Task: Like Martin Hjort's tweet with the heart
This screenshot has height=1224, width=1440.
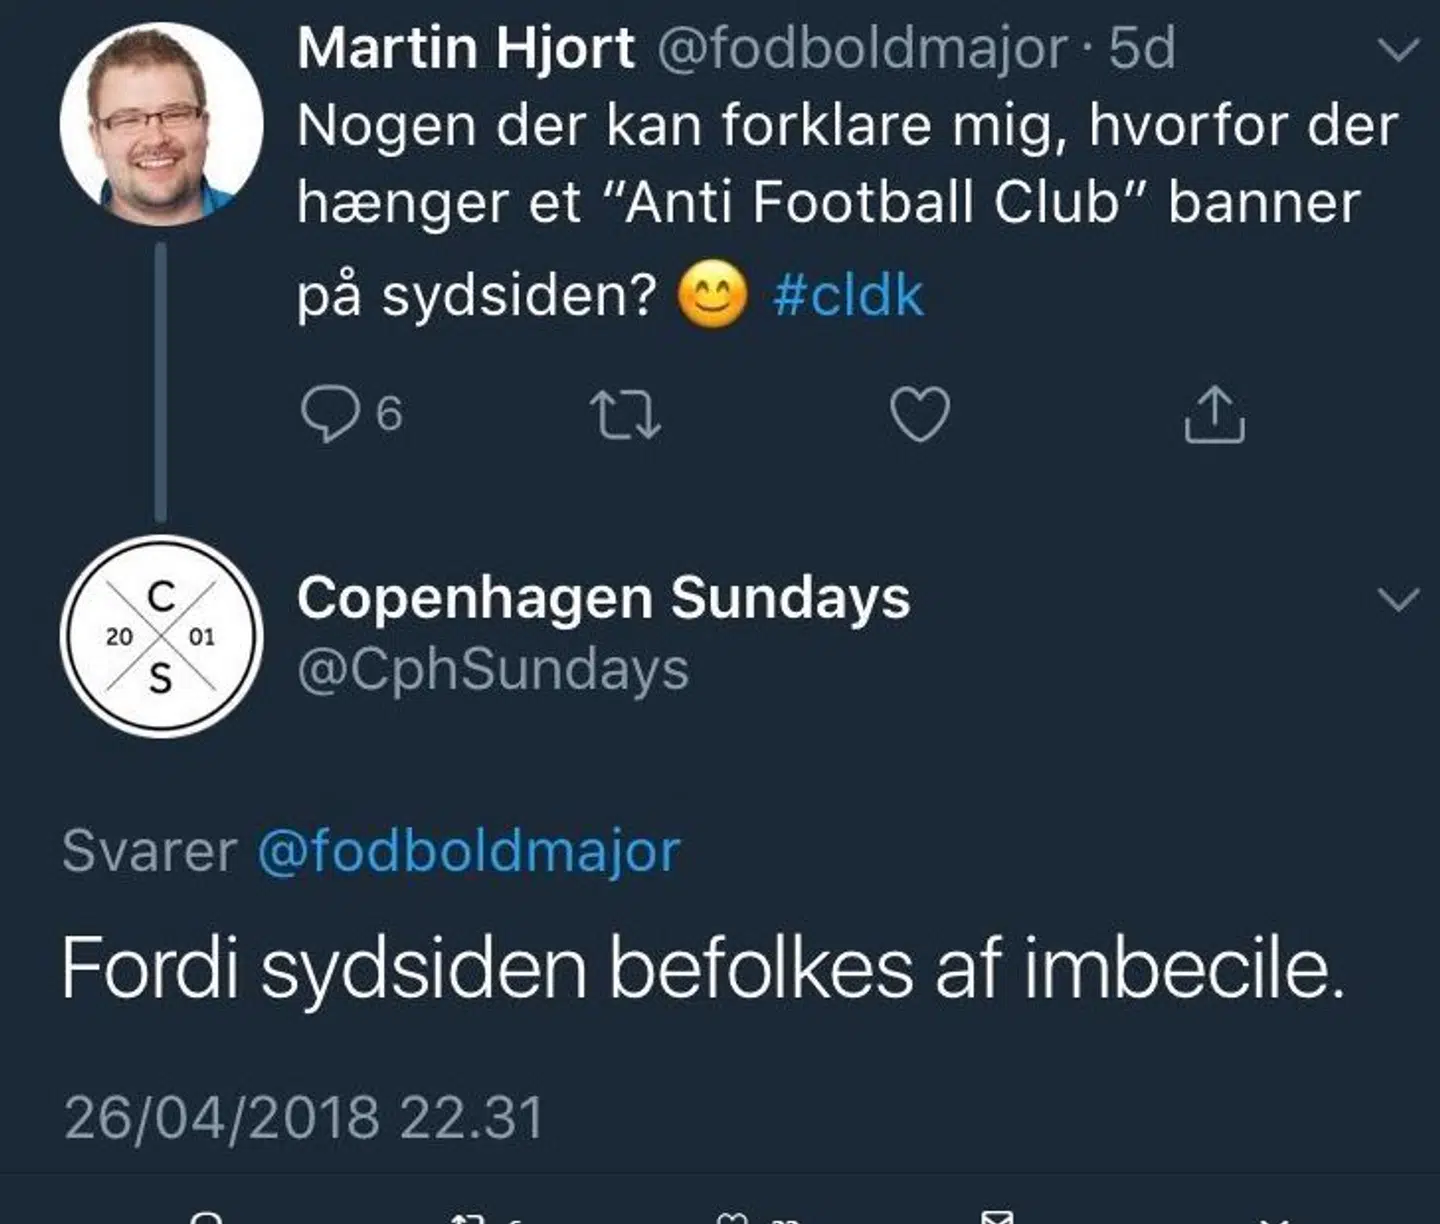Action: pyautogui.click(x=919, y=415)
